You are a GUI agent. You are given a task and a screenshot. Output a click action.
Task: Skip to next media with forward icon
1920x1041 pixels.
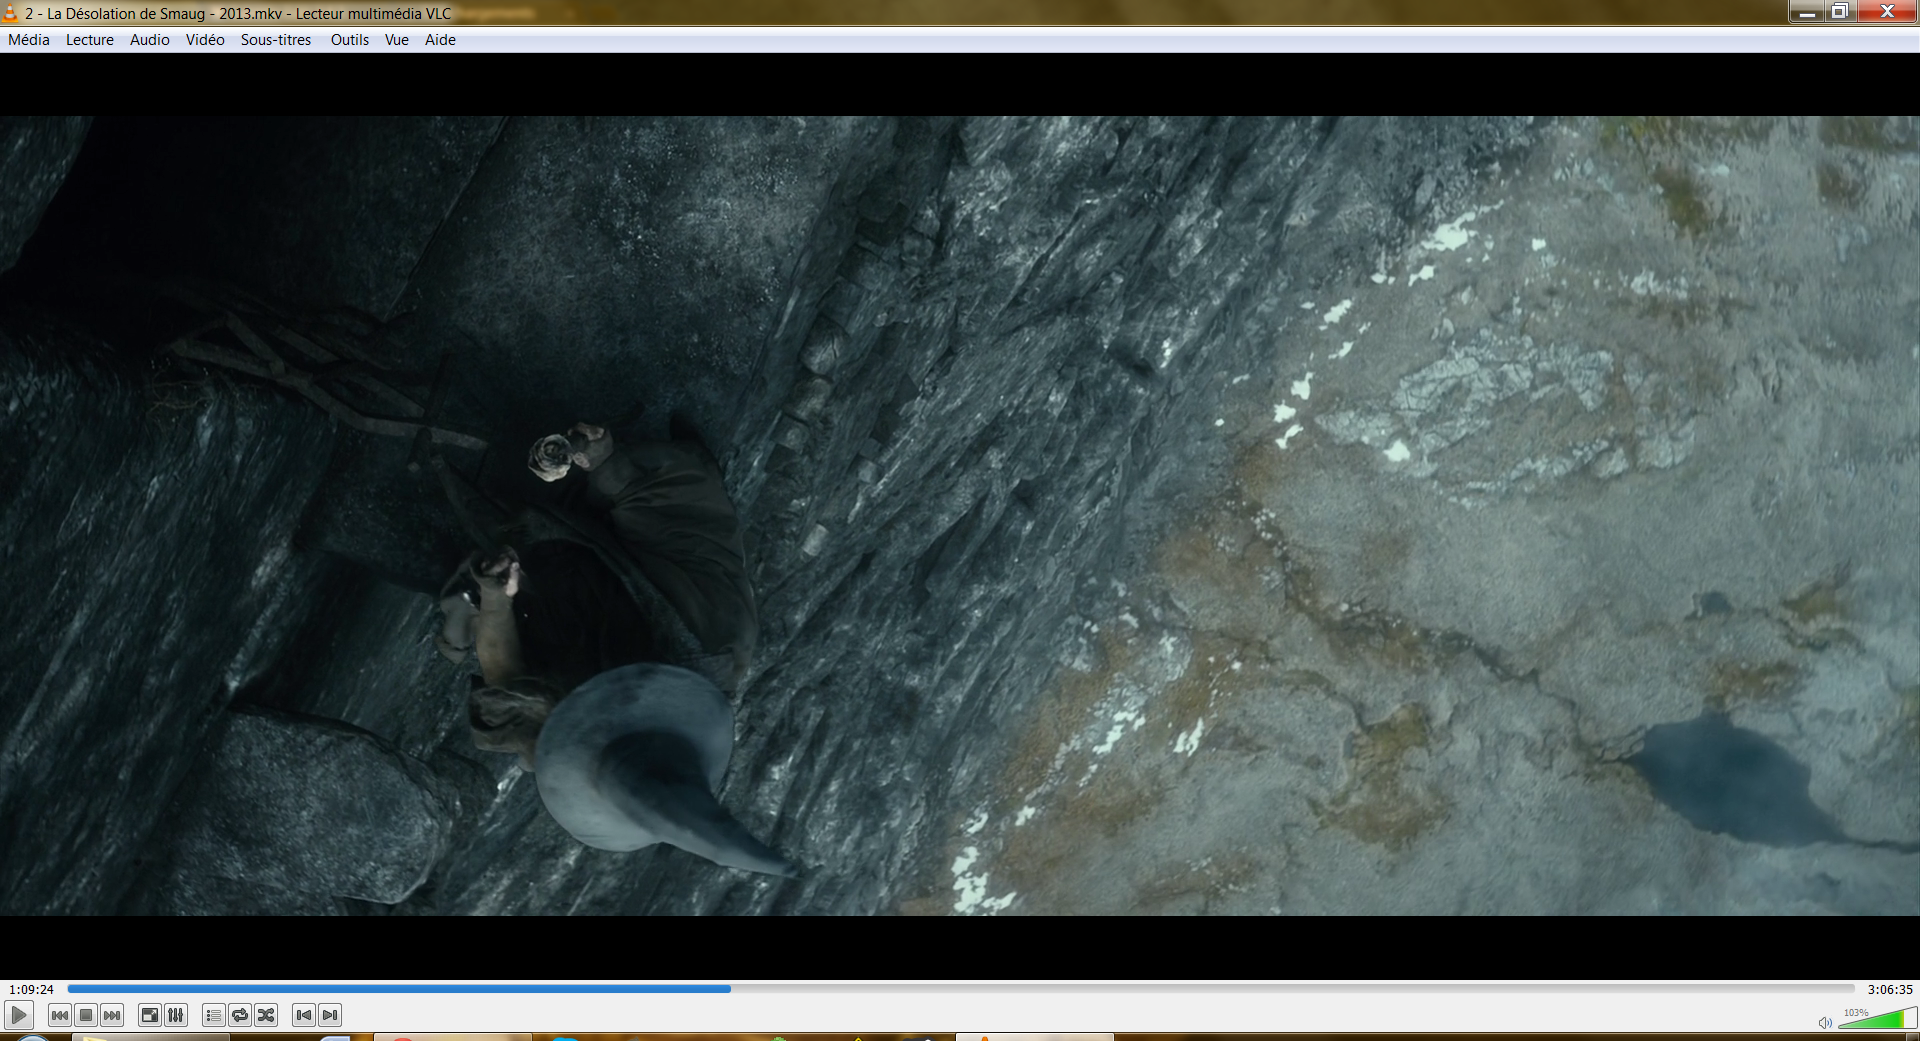click(x=112, y=1015)
